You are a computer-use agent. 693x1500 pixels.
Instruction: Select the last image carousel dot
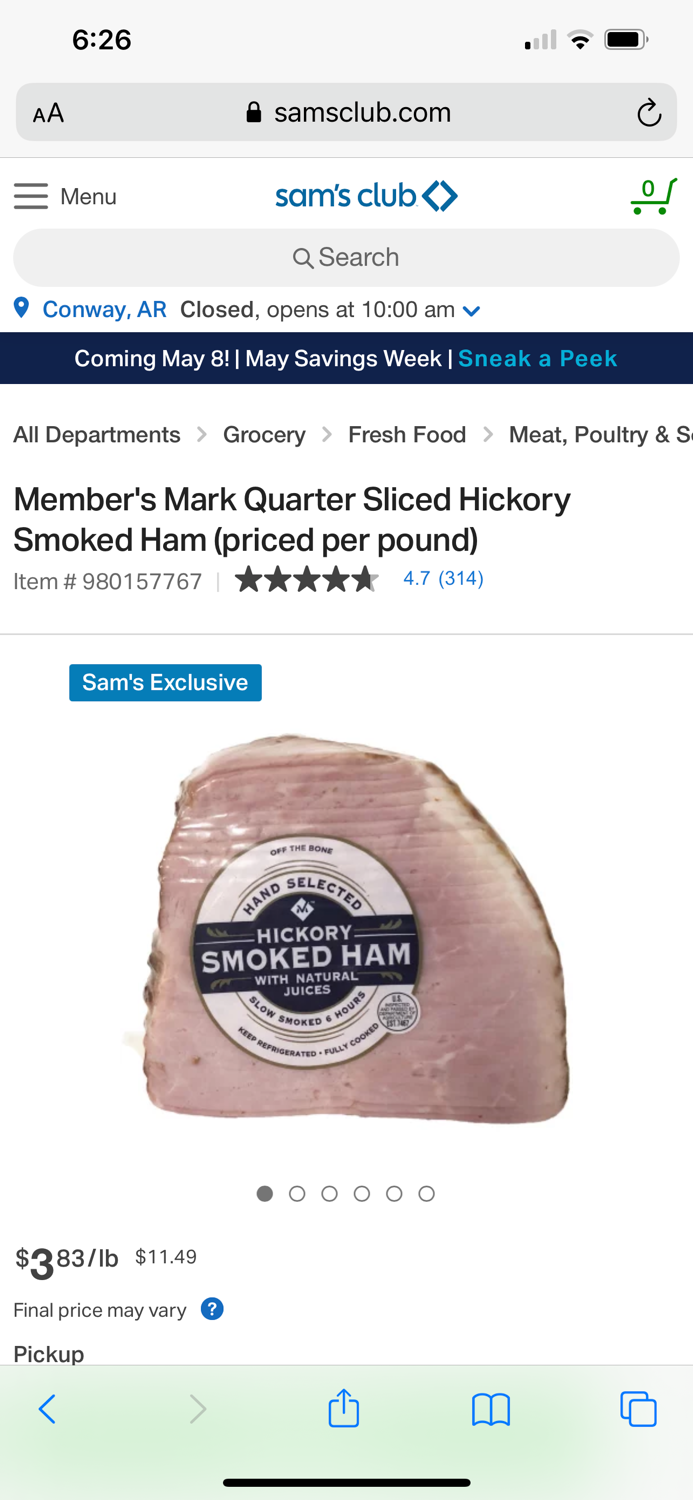pos(426,1193)
